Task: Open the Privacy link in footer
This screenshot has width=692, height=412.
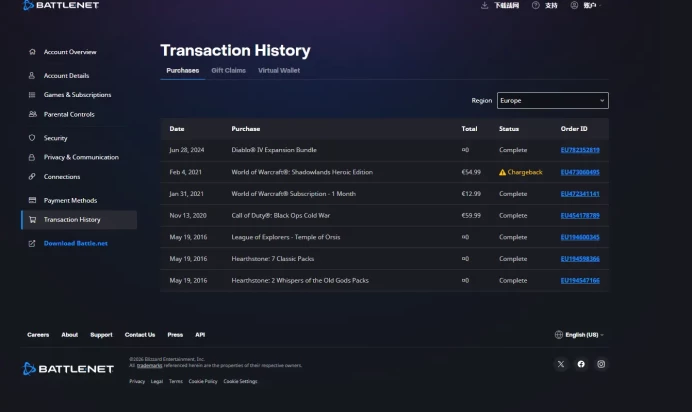Action: (137, 381)
